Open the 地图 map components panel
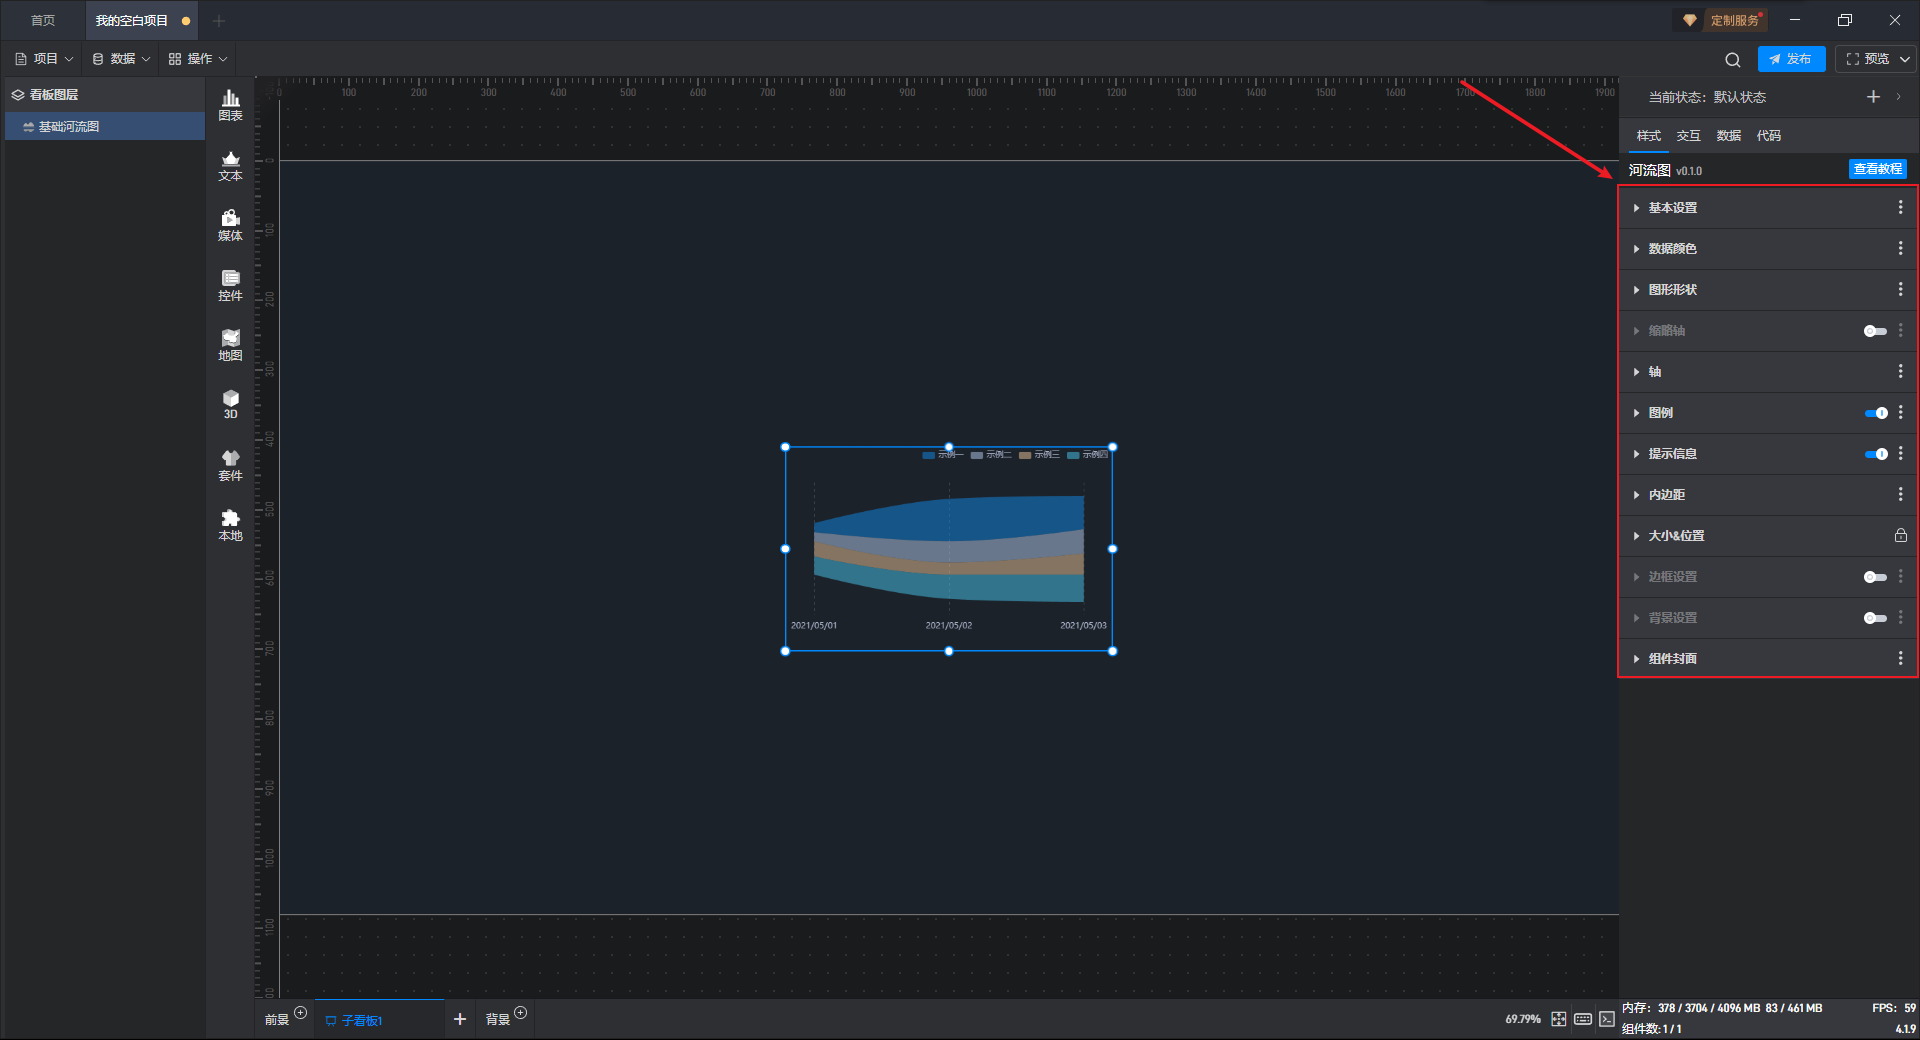The width and height of the screenshot is (1920, 1040). click(x=230, y=345)
